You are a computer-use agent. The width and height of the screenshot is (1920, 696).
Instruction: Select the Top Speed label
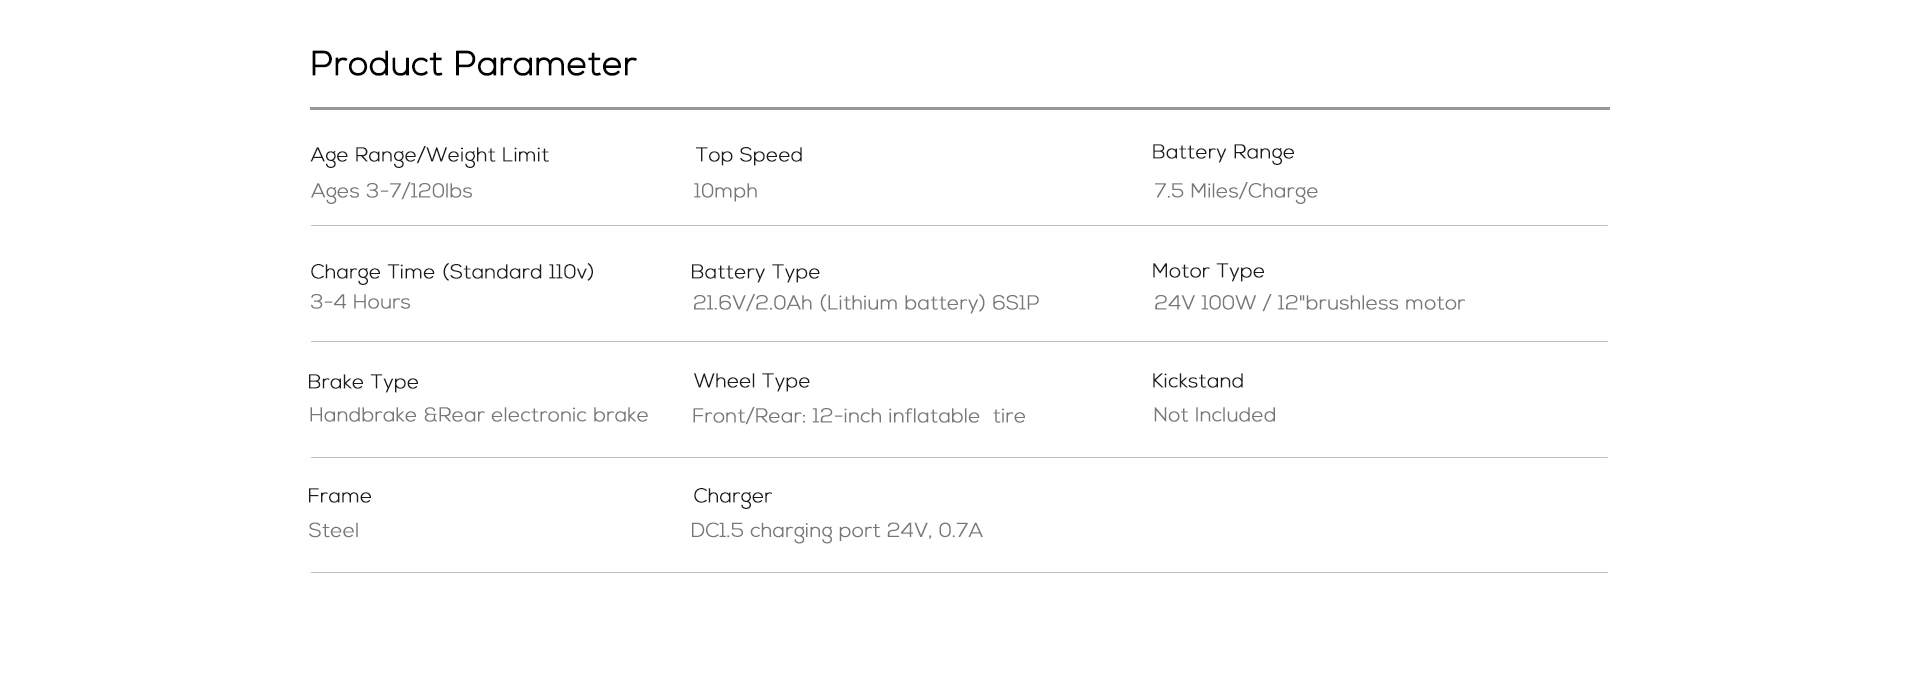749,155
